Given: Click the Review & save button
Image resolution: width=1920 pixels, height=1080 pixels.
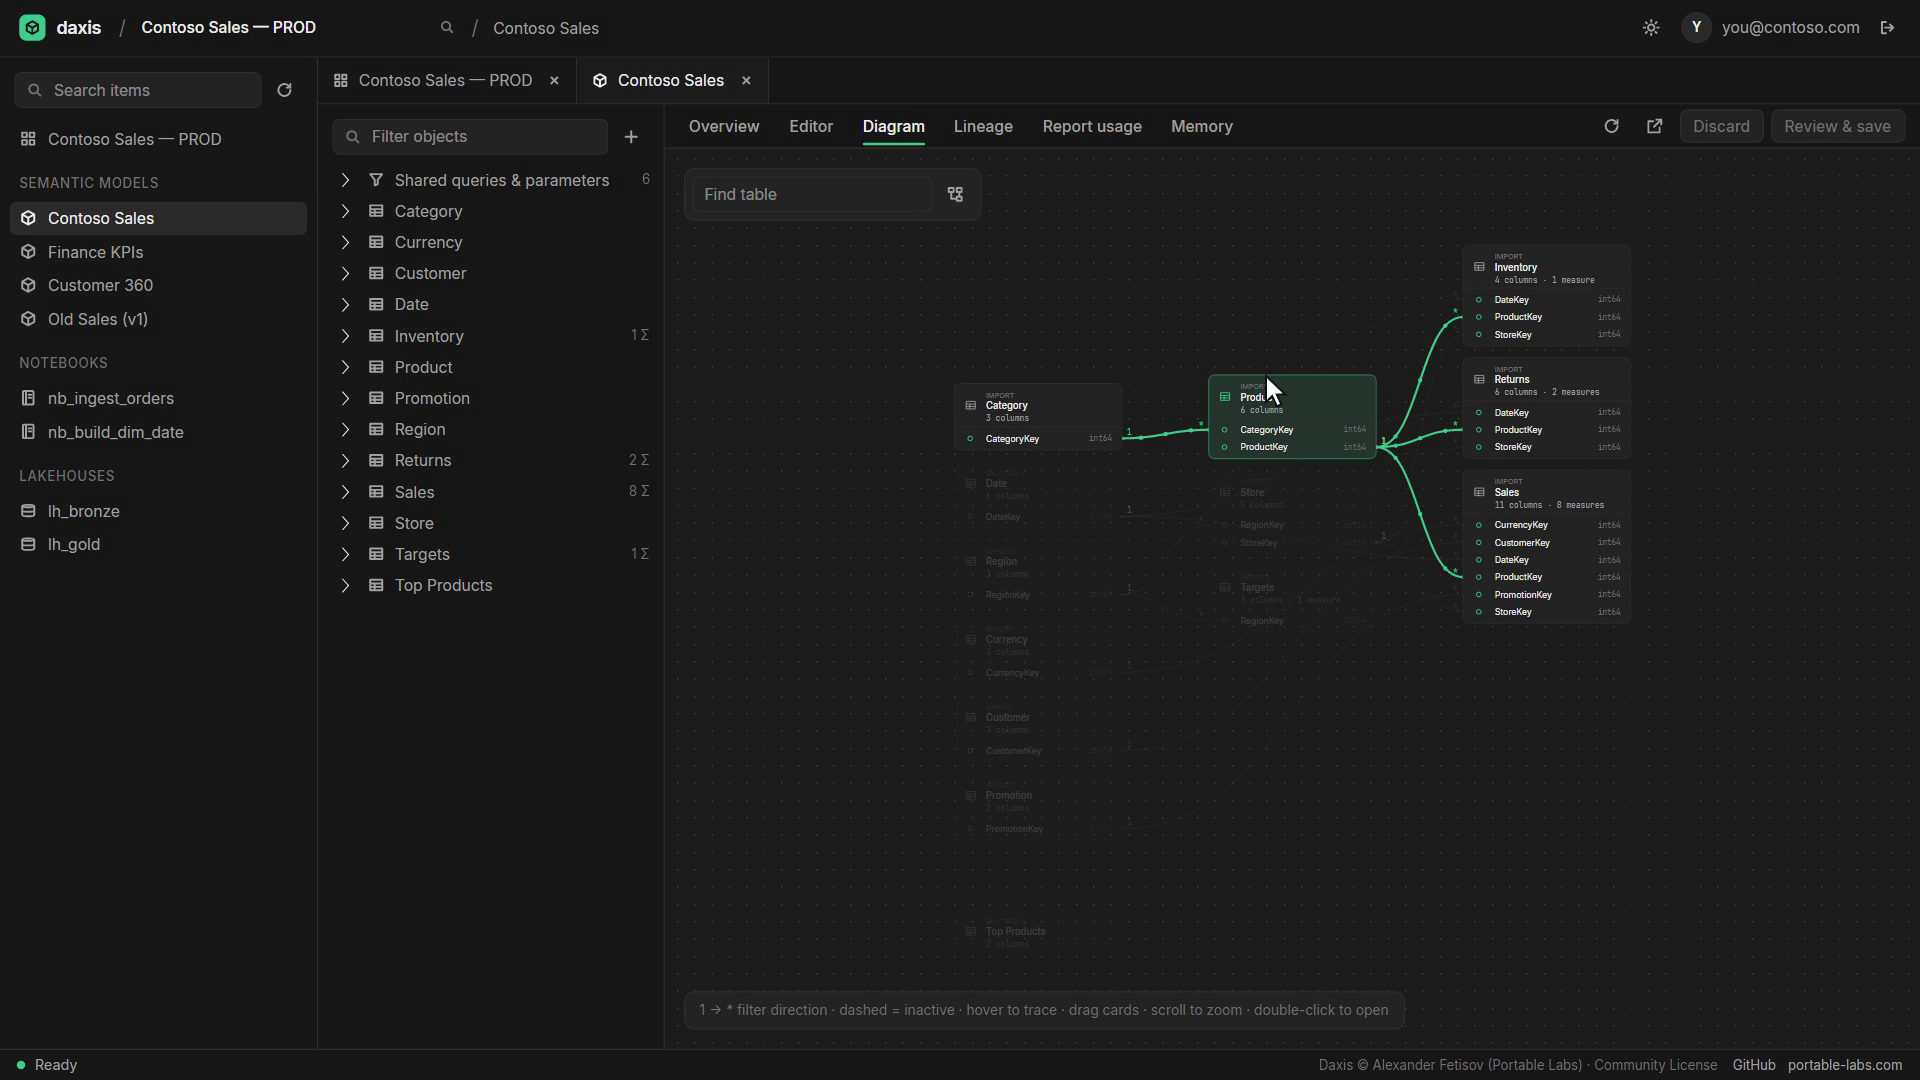Looking at the screenshot, I should (x=1838, y=127).
